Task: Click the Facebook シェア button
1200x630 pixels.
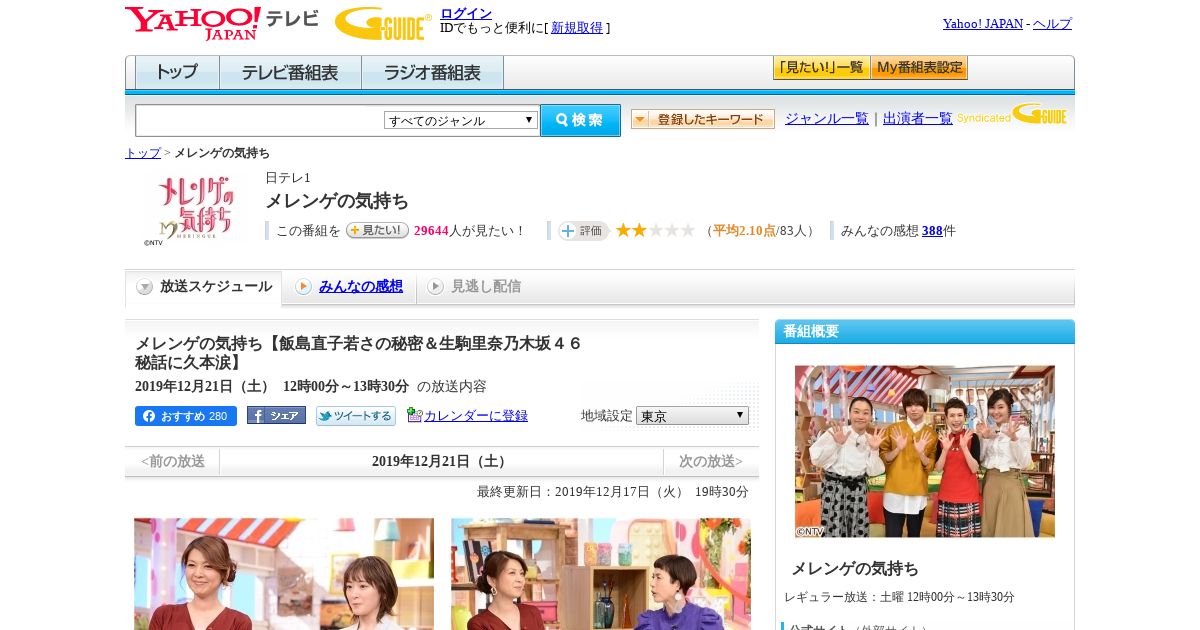Action: click(276, 415)
